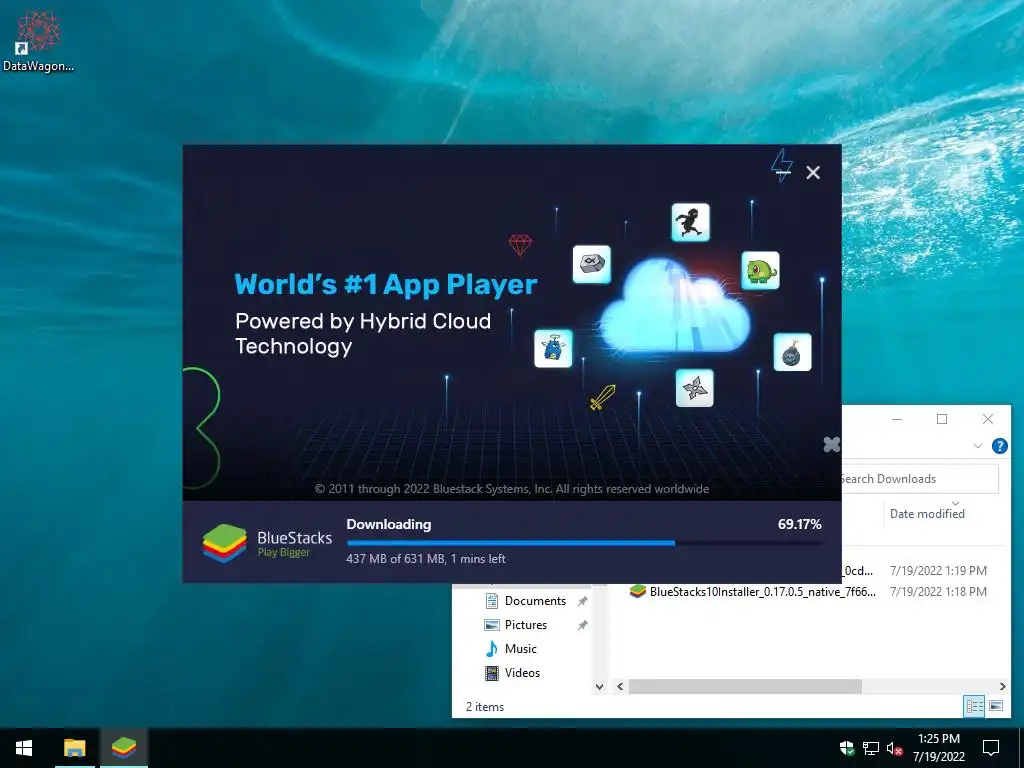This screenshot has width=1024, height=768.
Task: Click the blue robot game tile
Action: tap(553, 348)
